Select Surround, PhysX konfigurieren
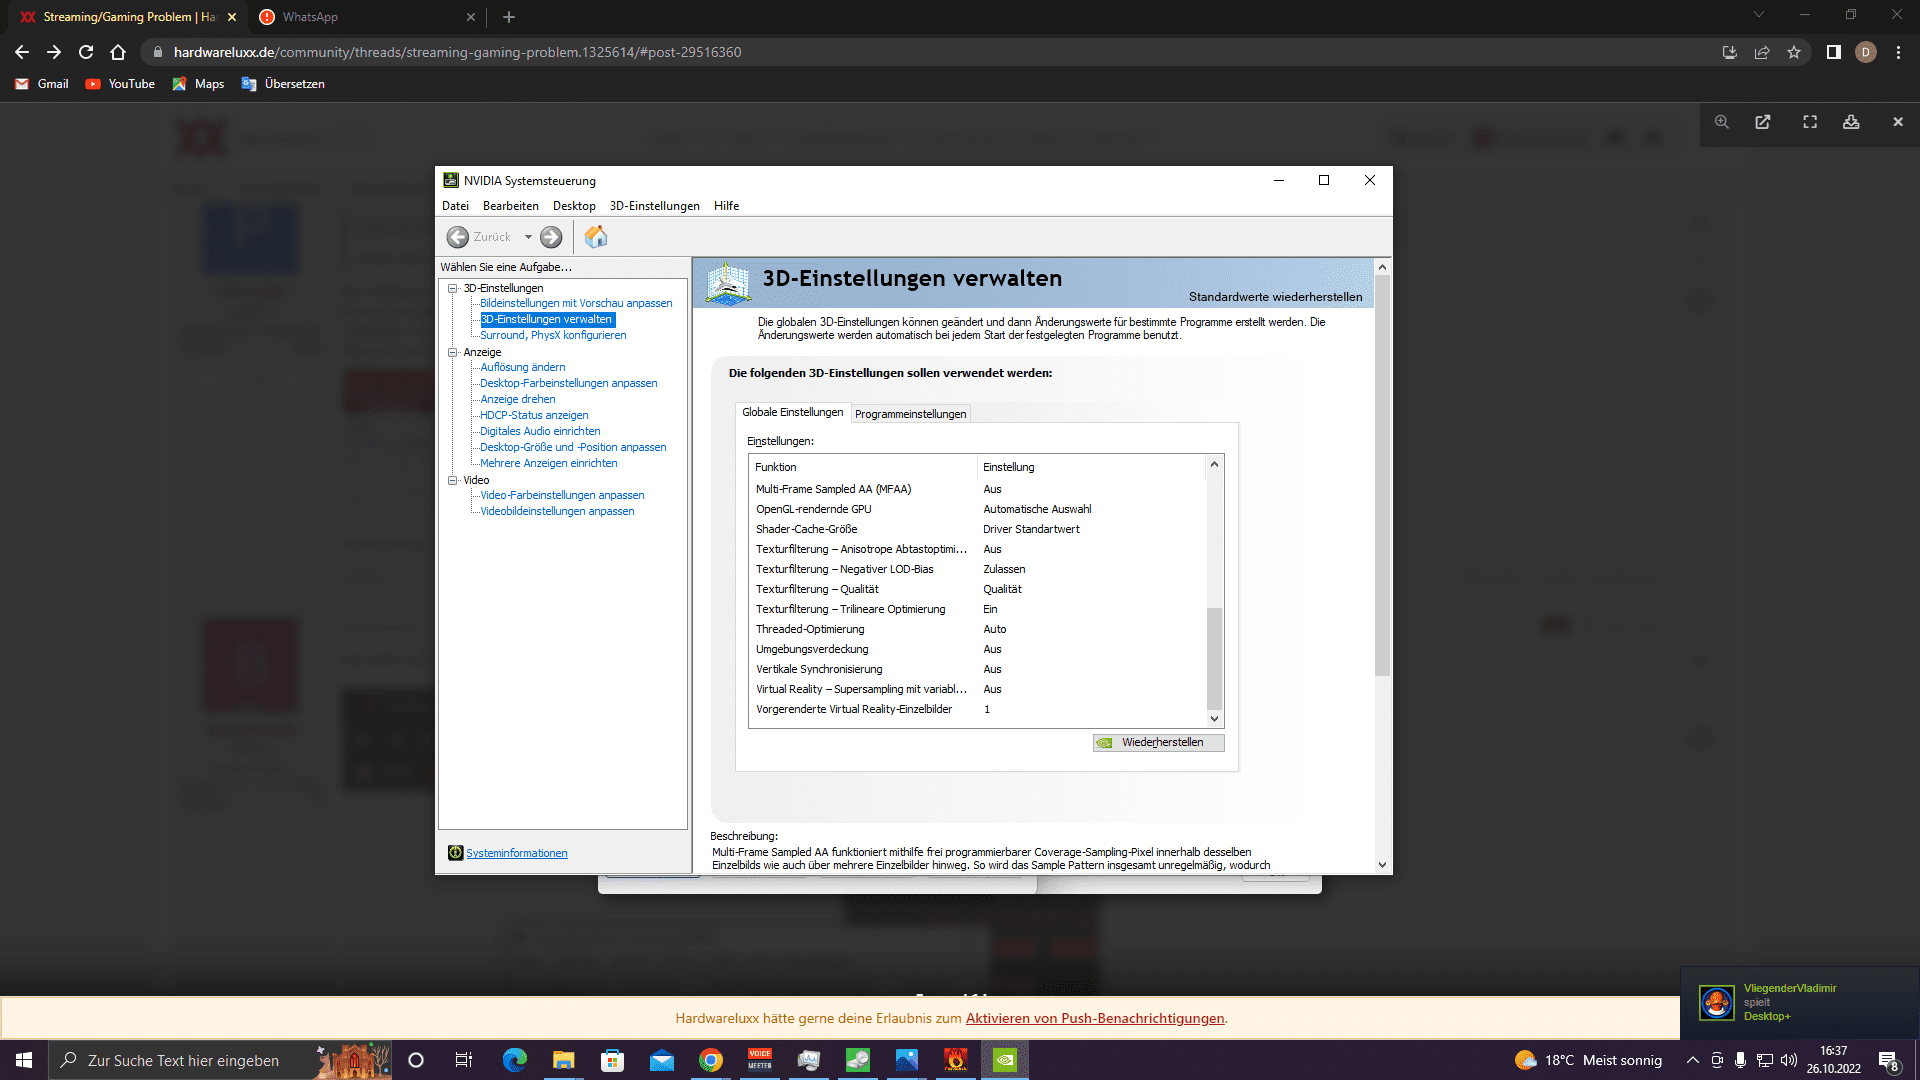1920x1080 pixels. [553, 335]
